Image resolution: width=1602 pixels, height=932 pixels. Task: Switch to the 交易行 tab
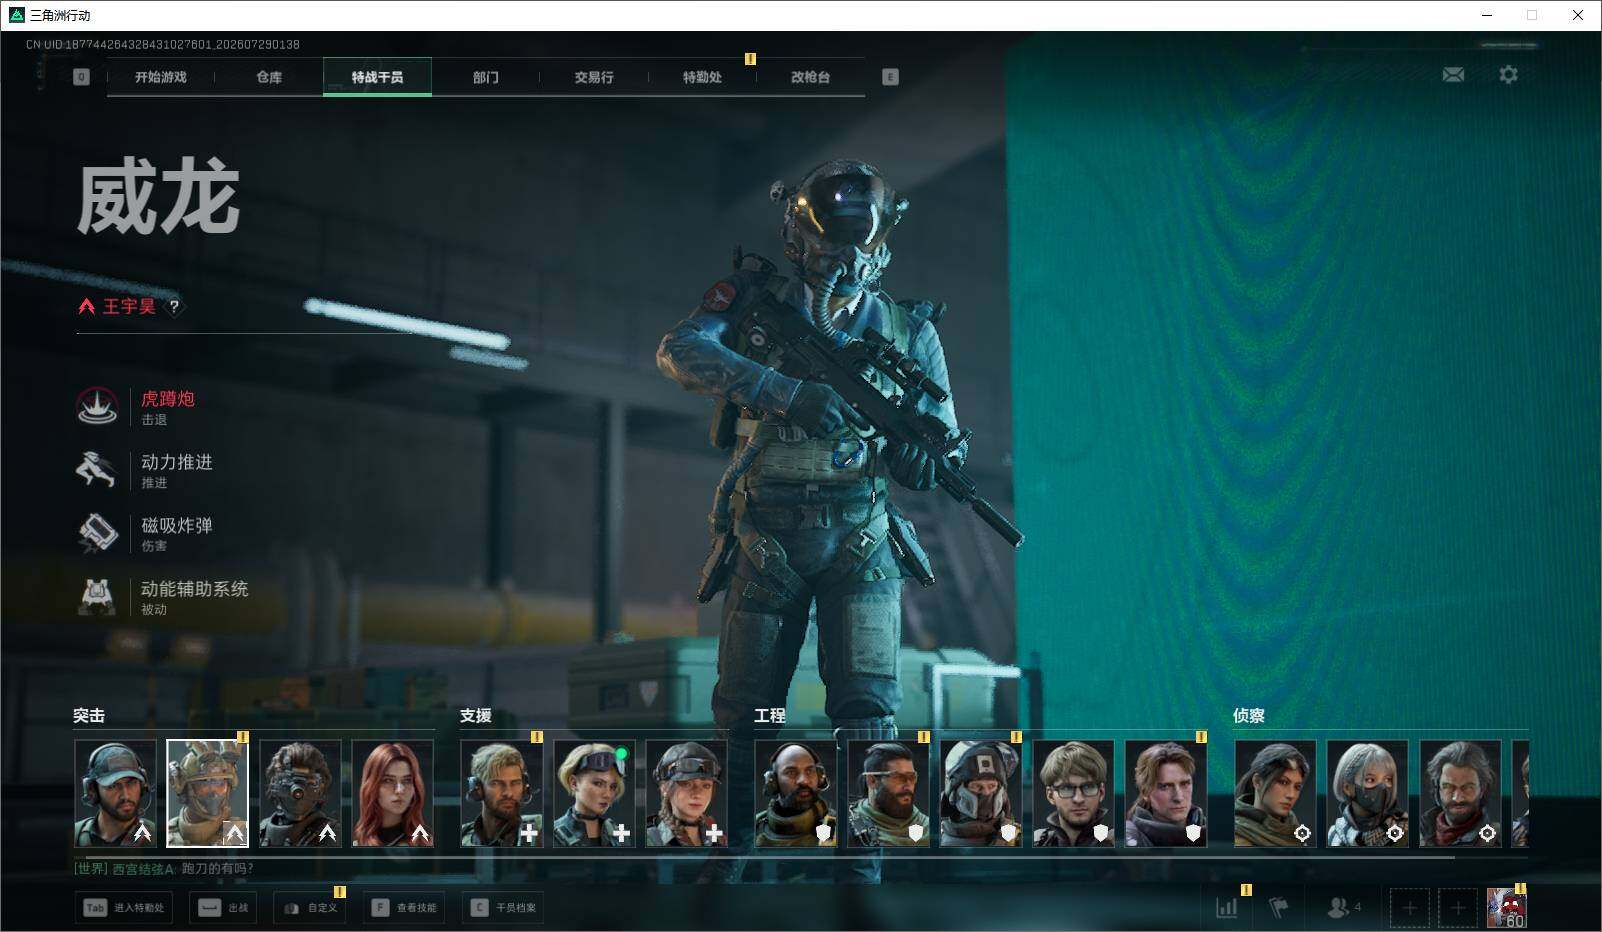594,77
